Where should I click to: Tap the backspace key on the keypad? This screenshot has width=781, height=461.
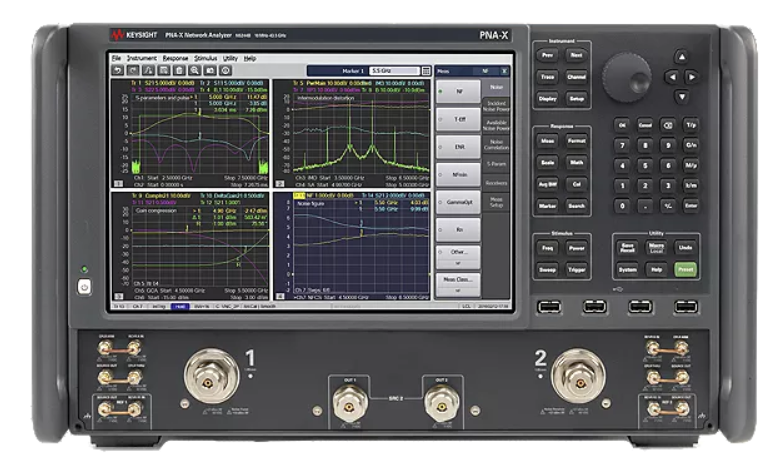668,125
